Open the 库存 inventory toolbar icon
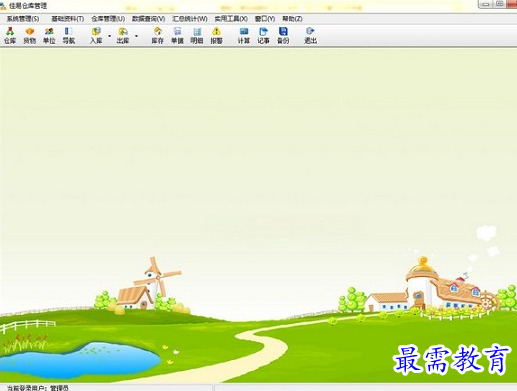Image resolution: width=517 pixels, height=391 pixels. (157, 36)
